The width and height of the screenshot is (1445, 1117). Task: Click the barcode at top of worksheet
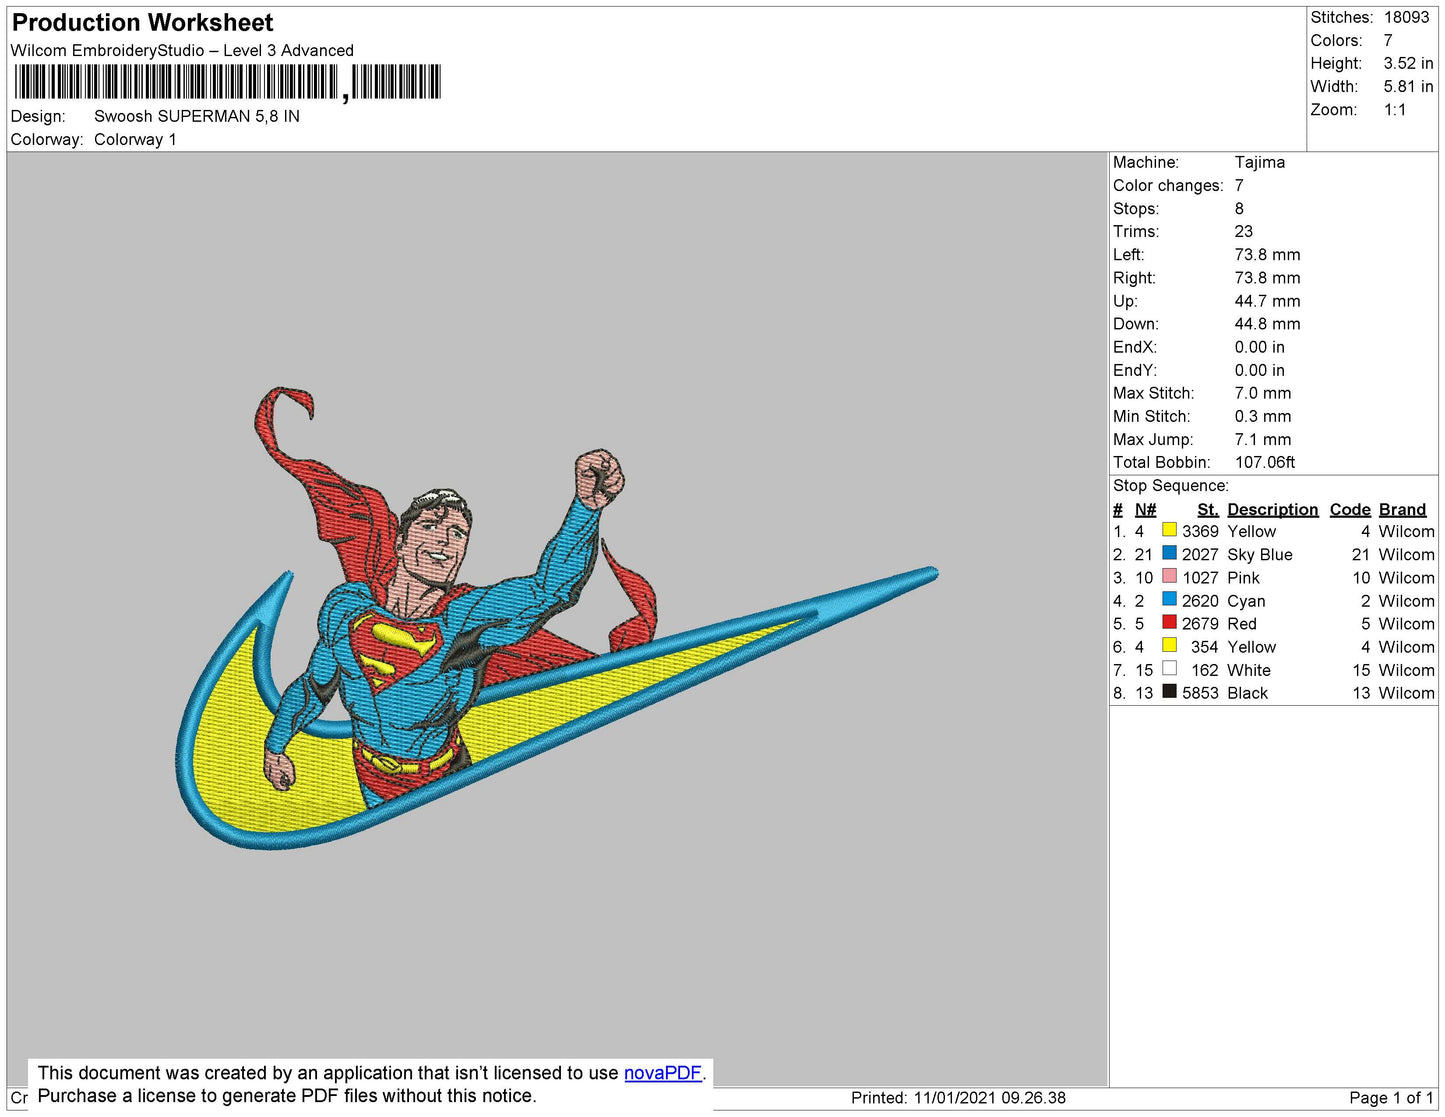[x=227, y=82]
